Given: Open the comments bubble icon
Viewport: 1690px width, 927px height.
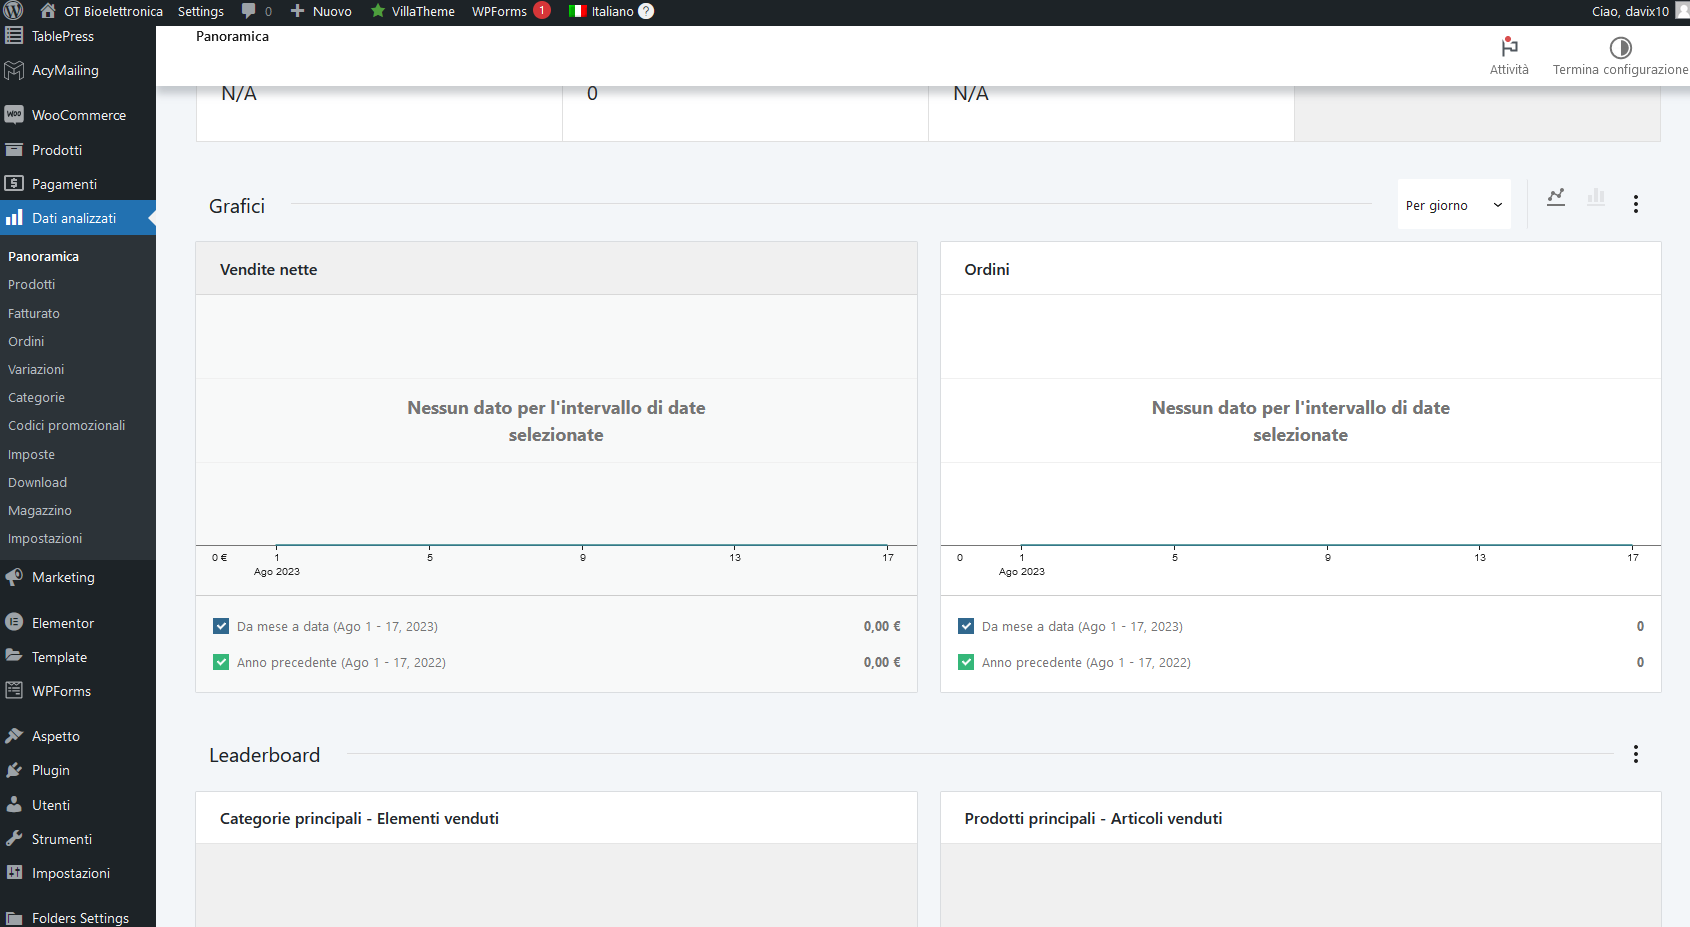Looking at the screenshot, I should 249,11.
